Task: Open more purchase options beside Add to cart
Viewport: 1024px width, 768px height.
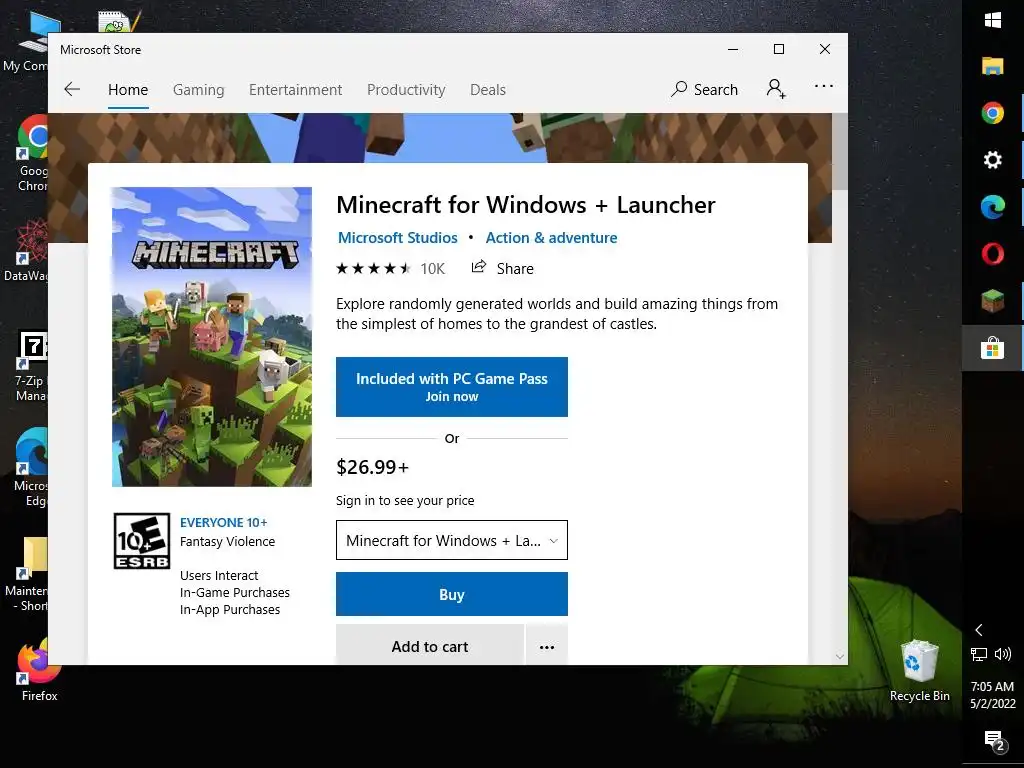Action: tap(547, 647)
